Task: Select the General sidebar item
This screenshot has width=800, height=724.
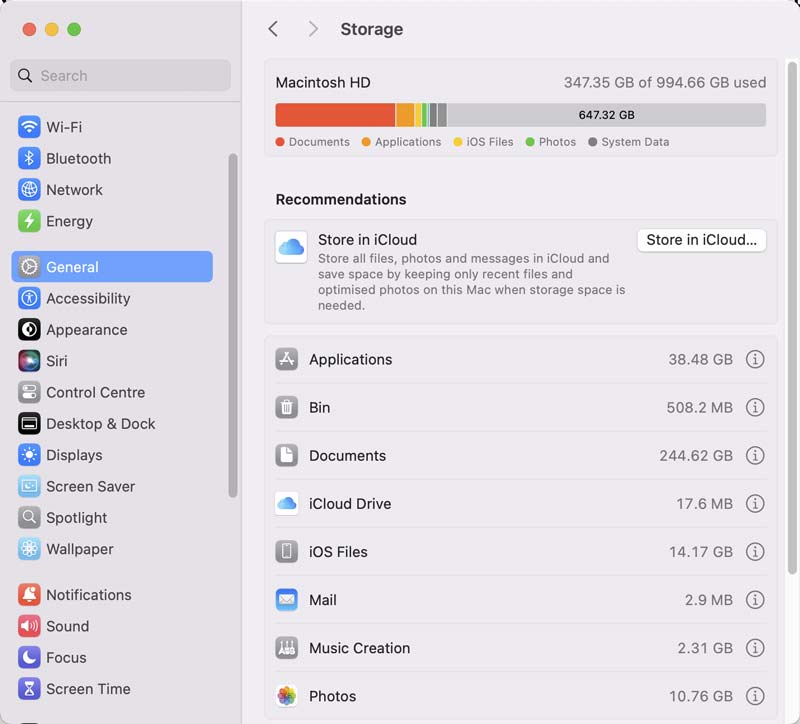Action: coord(112,266)
